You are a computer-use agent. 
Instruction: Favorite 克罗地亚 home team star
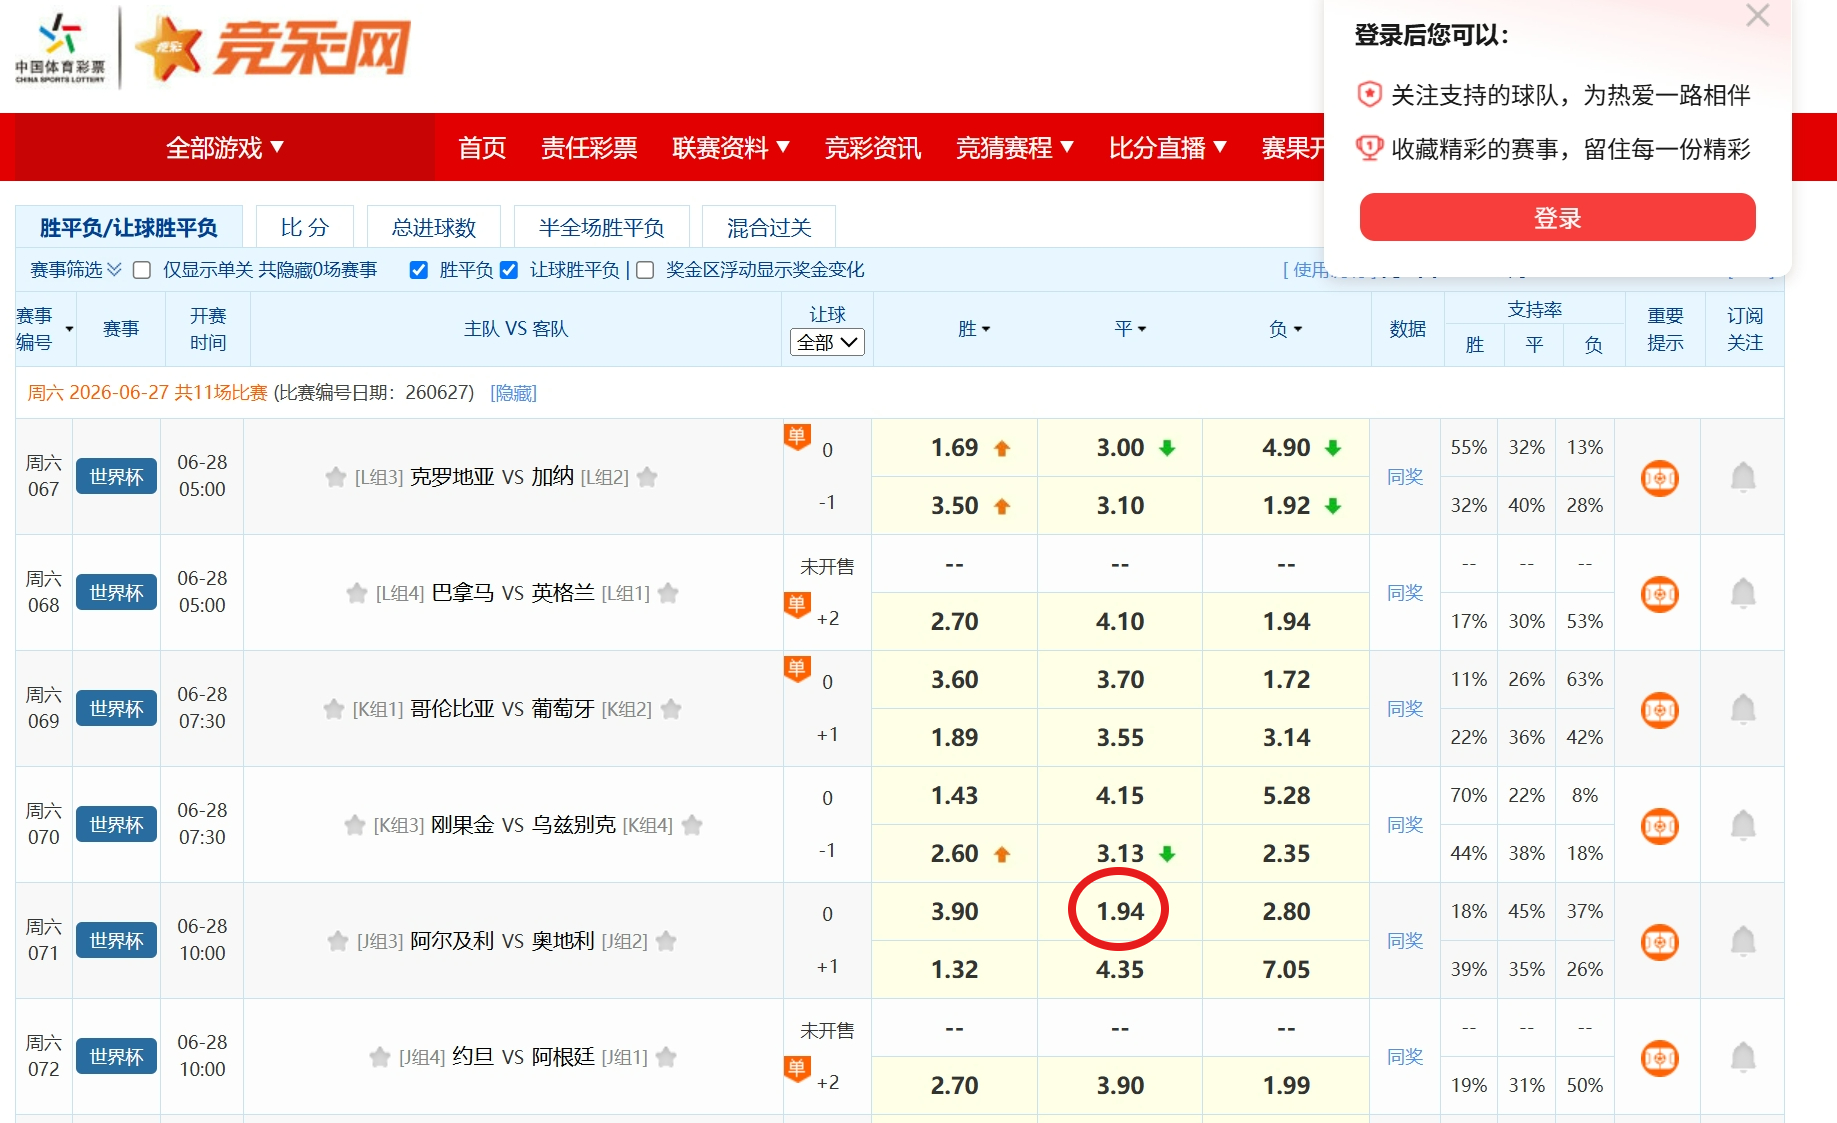336,477
